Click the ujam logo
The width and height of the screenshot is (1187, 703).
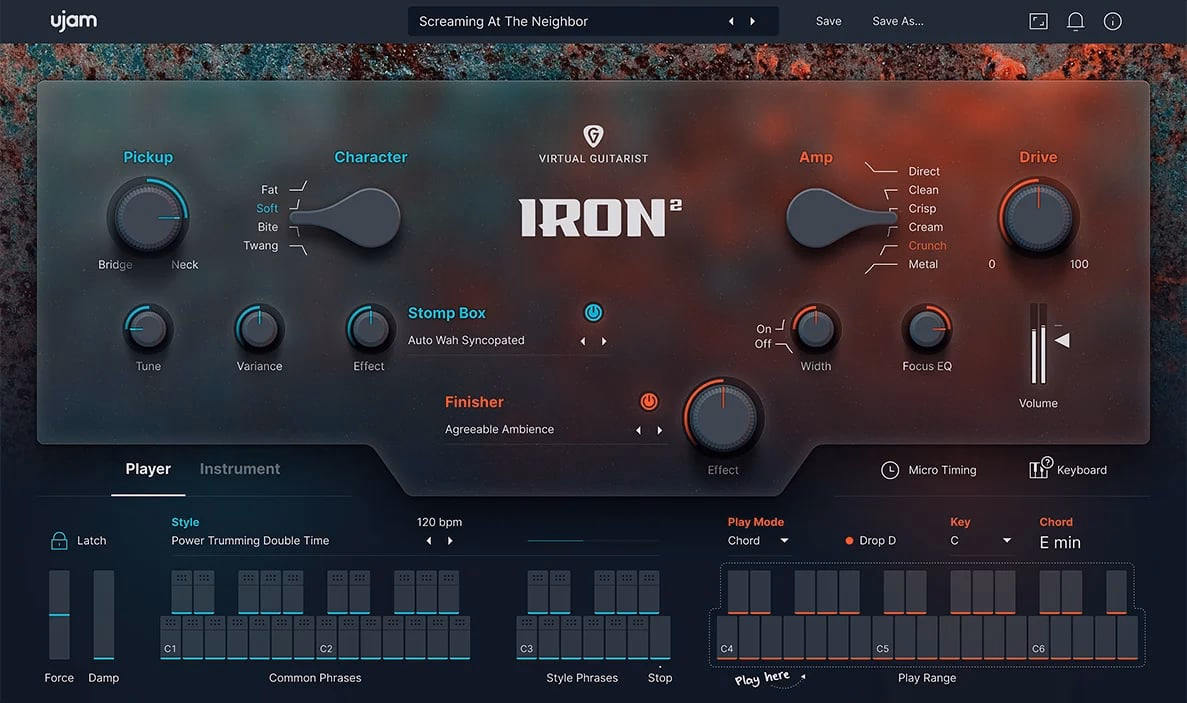coord(73,21)
